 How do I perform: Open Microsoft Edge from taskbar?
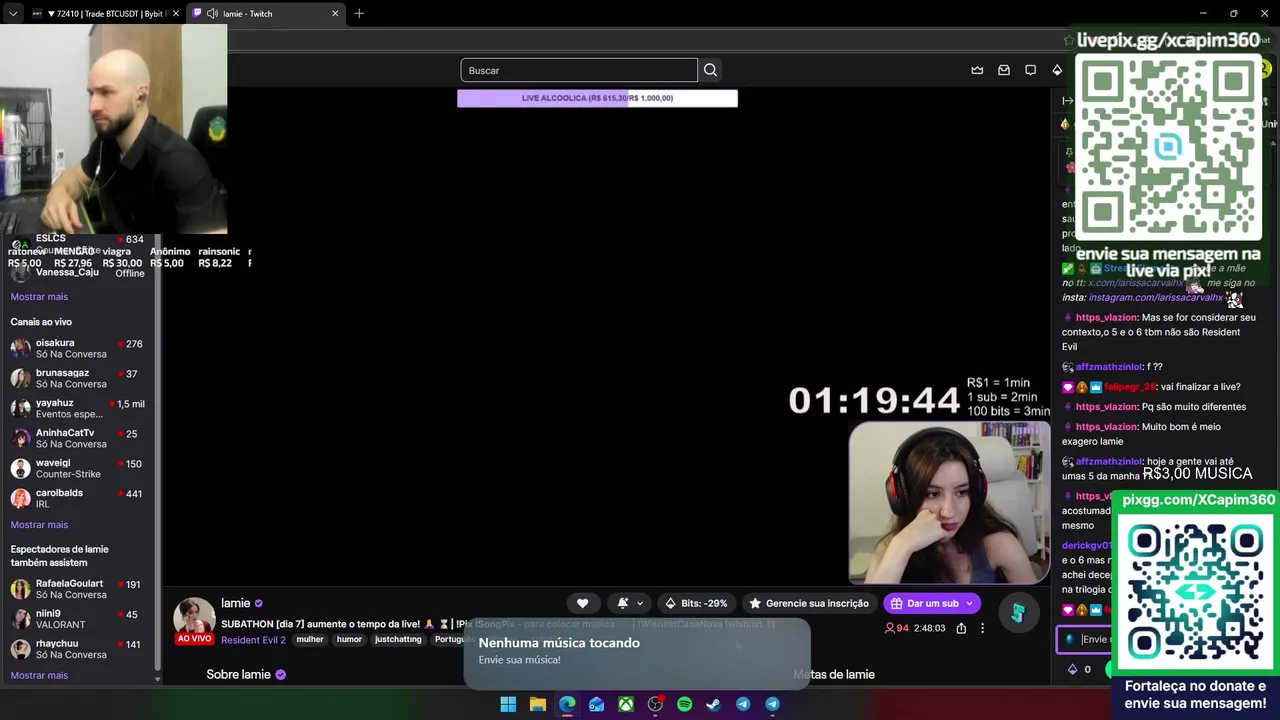pyautogui.click(x=567, y=704)
